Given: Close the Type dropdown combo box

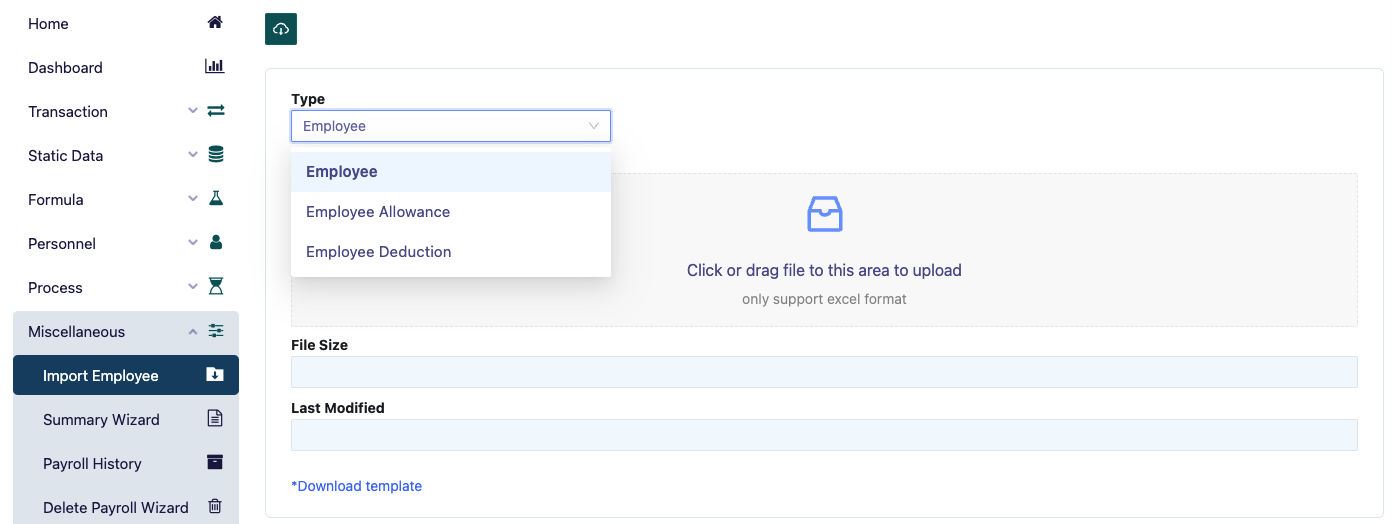Looking at the screenshot, I should 450,126.
